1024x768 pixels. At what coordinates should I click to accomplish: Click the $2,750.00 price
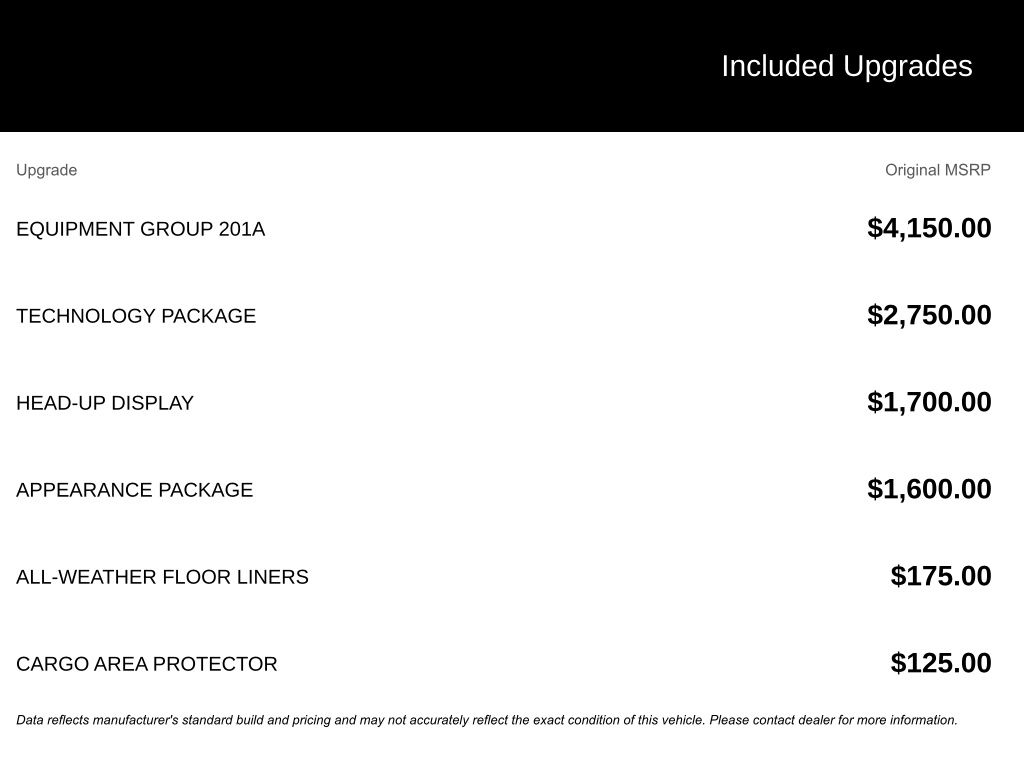click(x=929, y=315)
